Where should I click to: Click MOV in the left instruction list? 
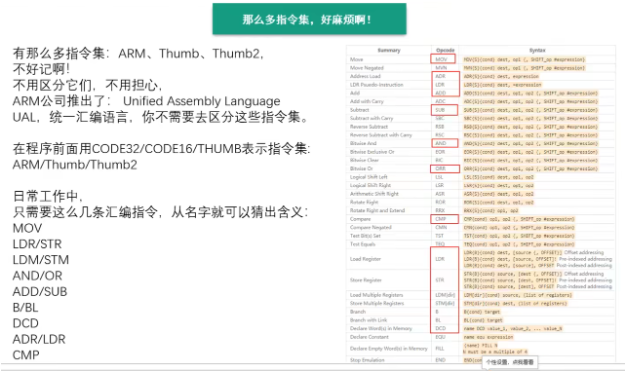tap(27, 228)
